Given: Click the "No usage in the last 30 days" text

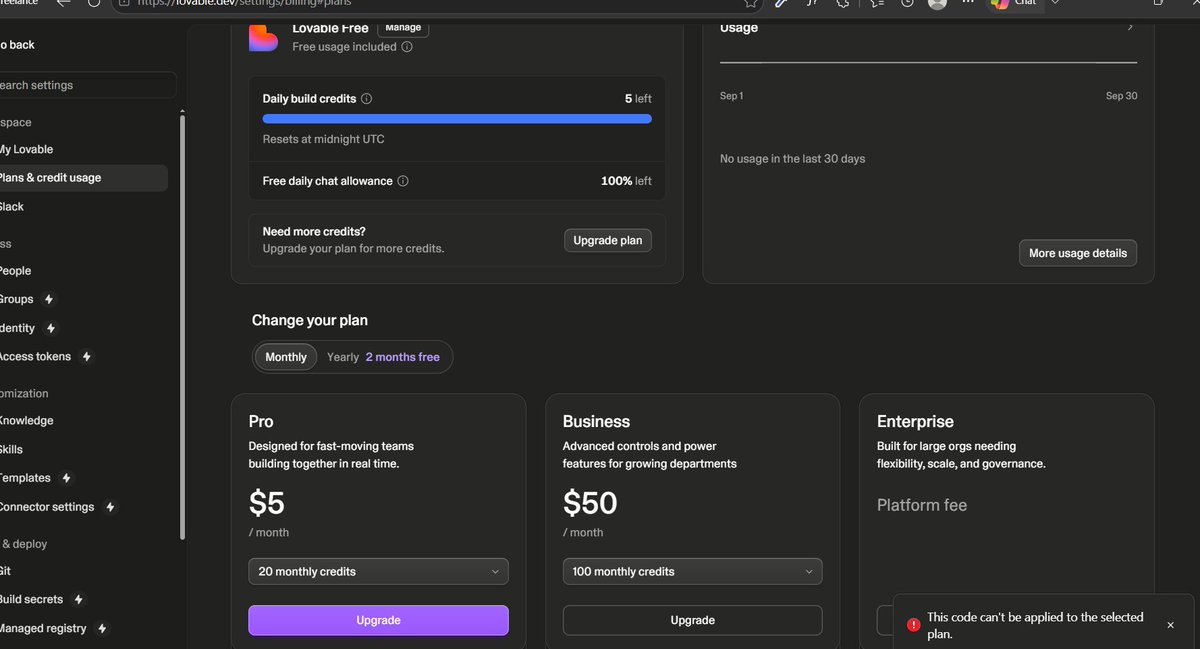Looking at the screenshot, I should 793,159.
